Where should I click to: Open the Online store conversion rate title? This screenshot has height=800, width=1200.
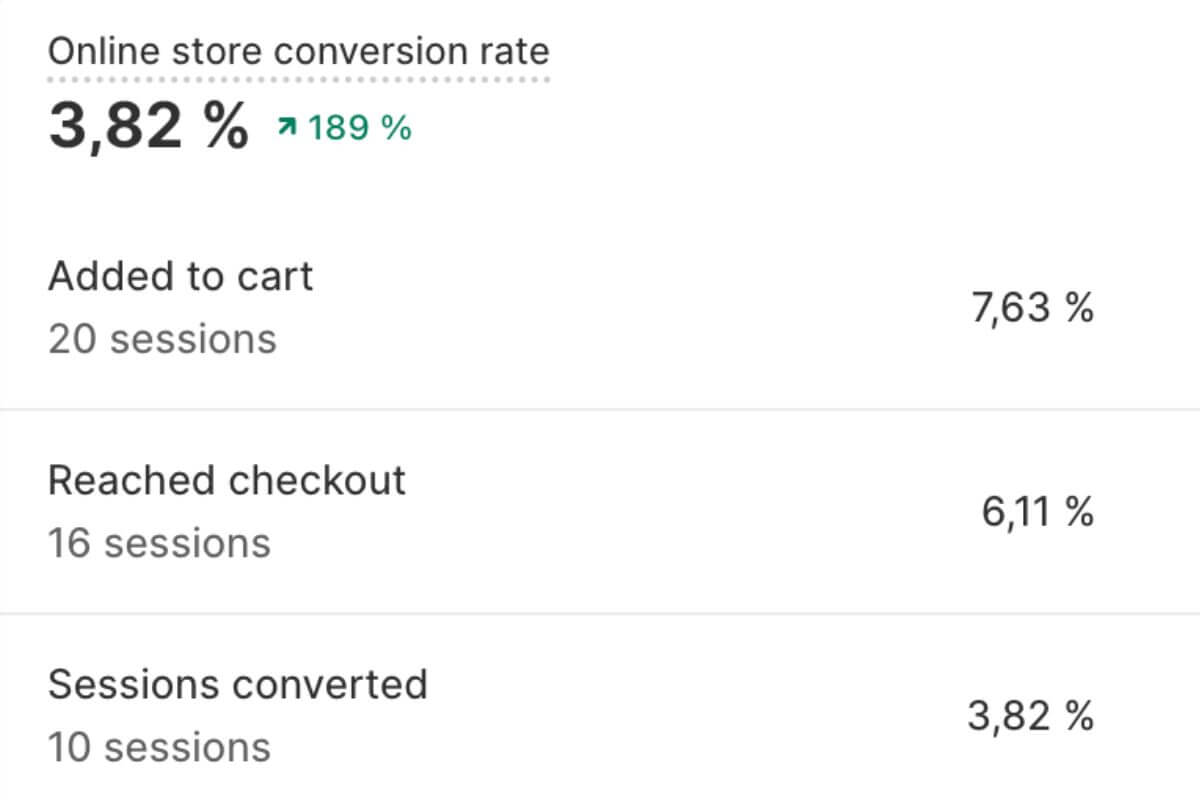(x=299, y=51)
